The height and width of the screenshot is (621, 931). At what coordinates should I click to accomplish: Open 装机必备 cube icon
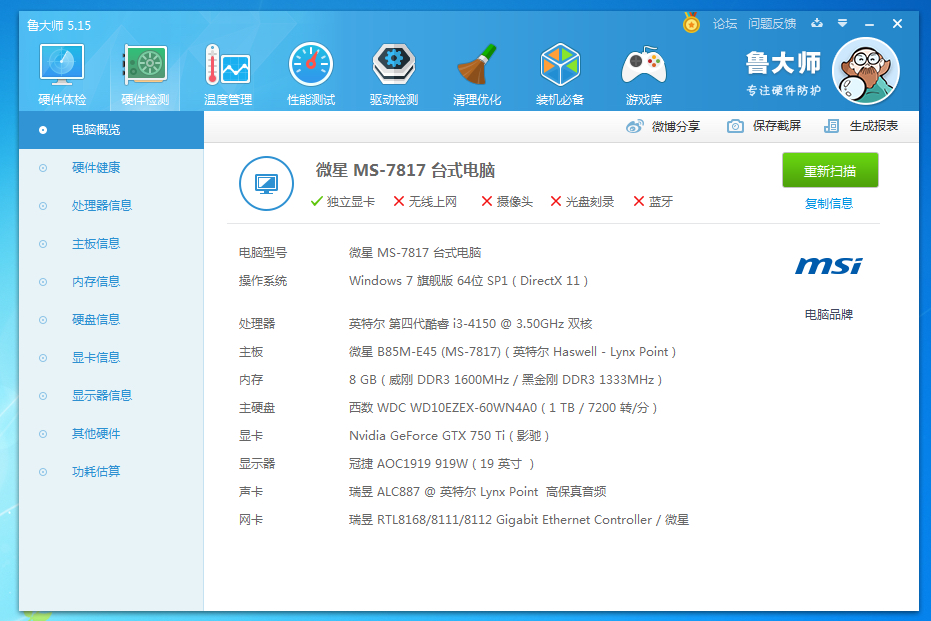pyautogui.click(x=560, y=65)
